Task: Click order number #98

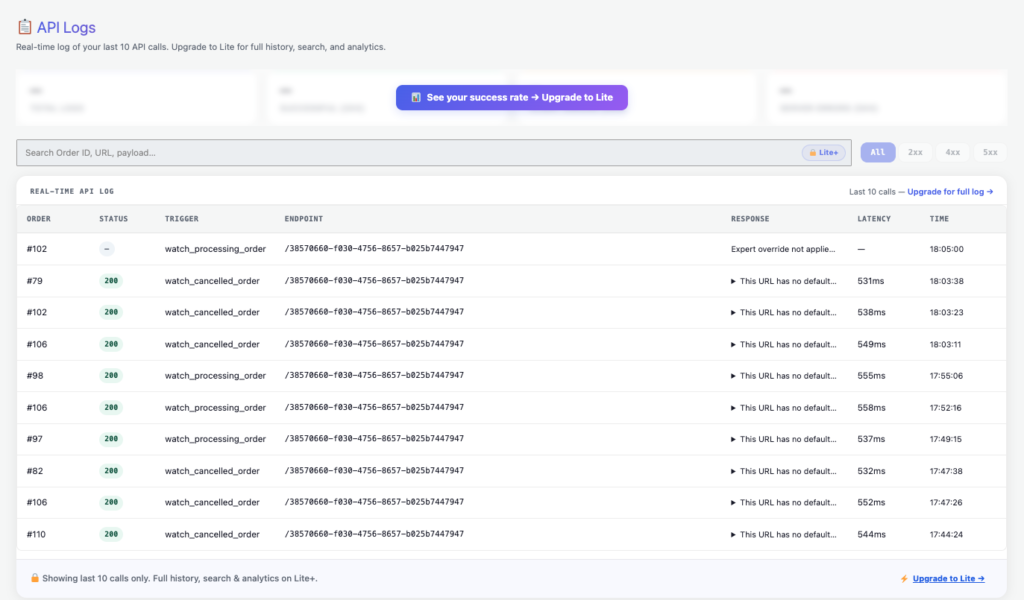Action: 35,375
